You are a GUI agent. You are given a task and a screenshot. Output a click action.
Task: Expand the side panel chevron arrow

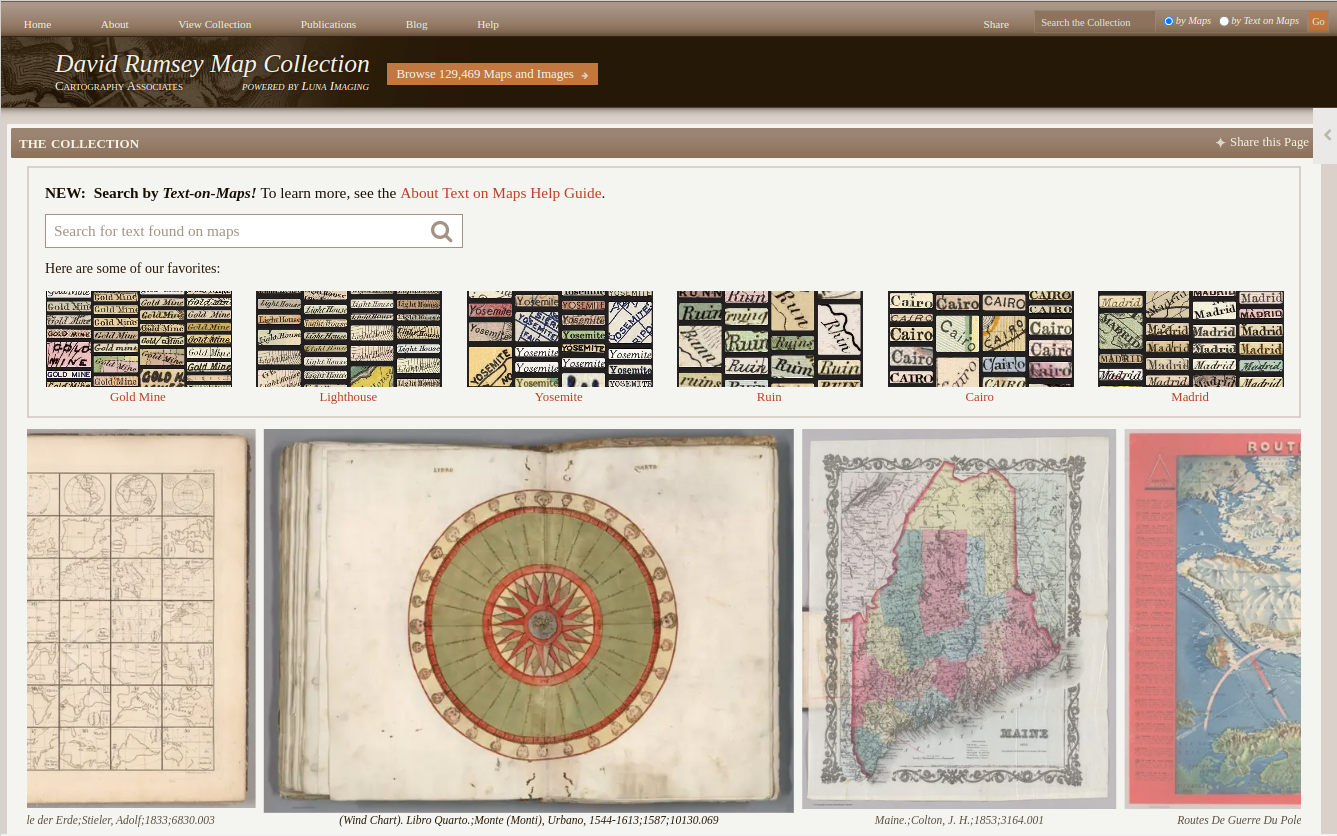1327,136
